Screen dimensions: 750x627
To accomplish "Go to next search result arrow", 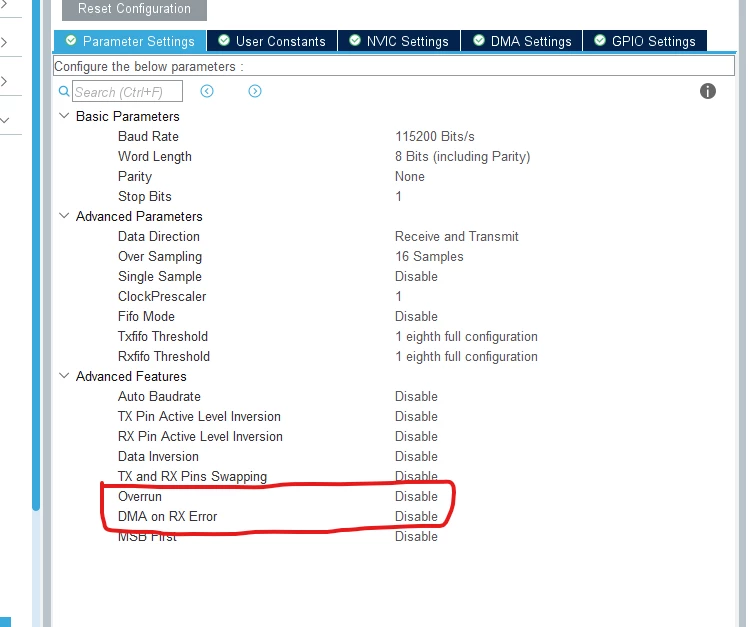I will click(255, 91).
